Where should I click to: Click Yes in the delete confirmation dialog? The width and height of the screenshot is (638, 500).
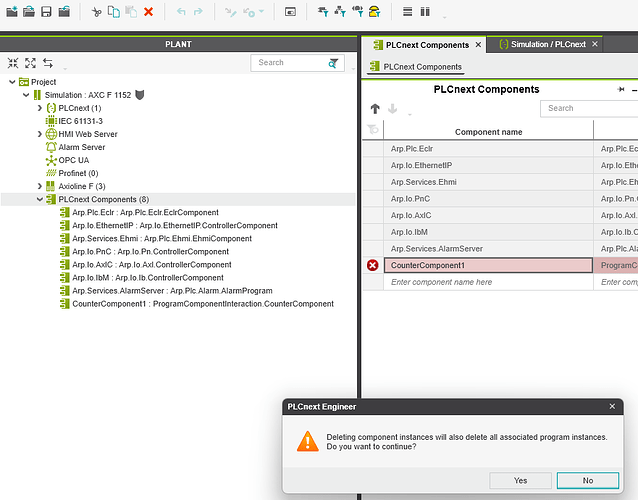[520, 480]
